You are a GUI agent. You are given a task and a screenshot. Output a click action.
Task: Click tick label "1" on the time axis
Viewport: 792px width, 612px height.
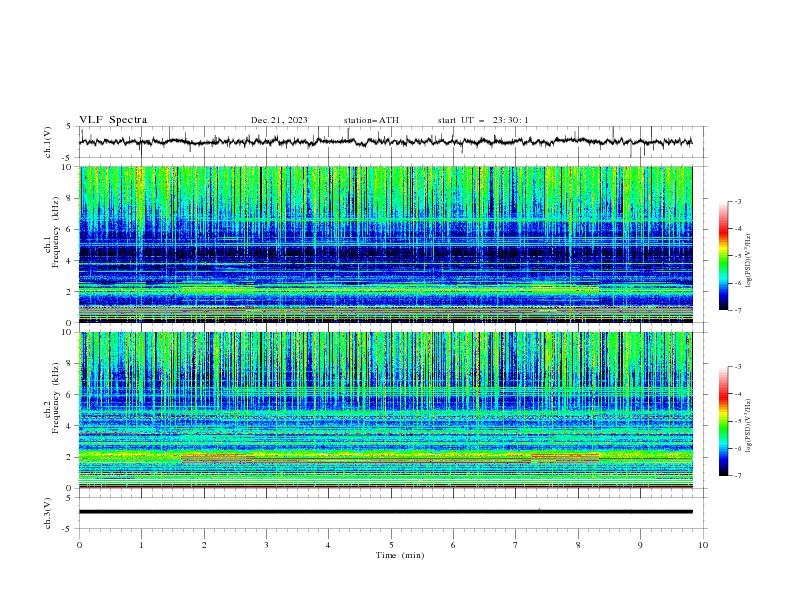click(141, 545)
